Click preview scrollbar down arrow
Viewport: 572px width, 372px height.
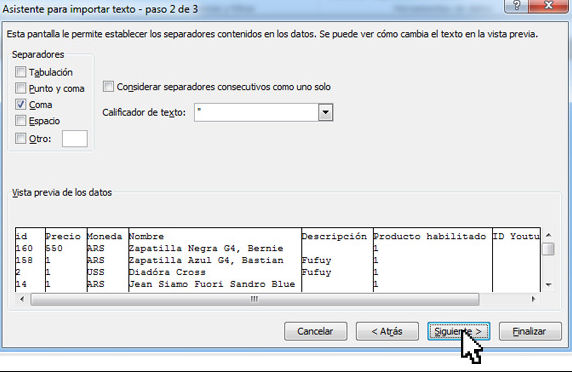click(x=548, y=285)
